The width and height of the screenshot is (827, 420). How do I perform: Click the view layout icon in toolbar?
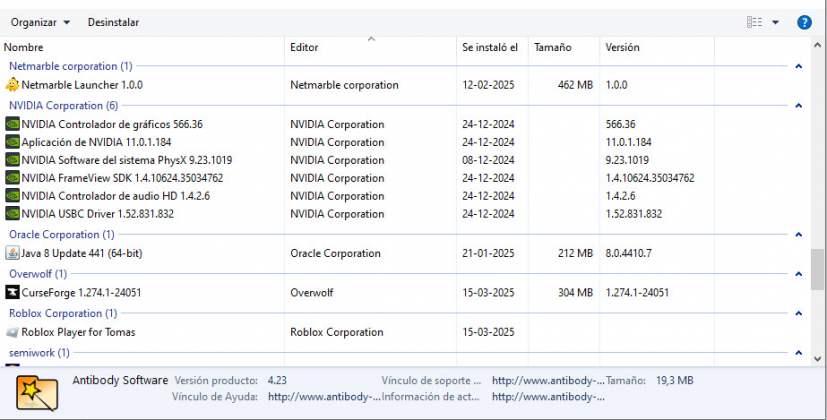click(x=754, y=22)
